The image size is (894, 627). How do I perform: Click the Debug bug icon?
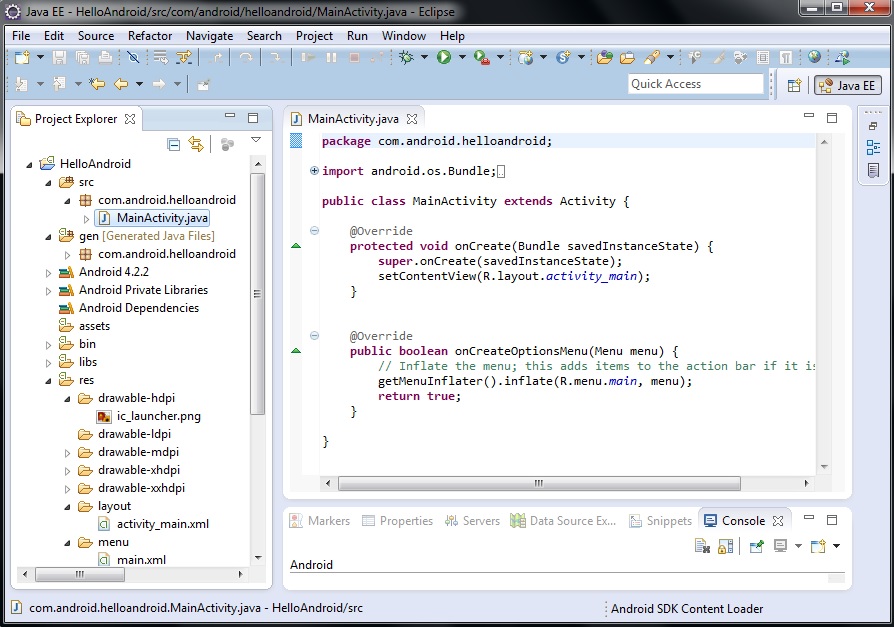click(407, 57)
